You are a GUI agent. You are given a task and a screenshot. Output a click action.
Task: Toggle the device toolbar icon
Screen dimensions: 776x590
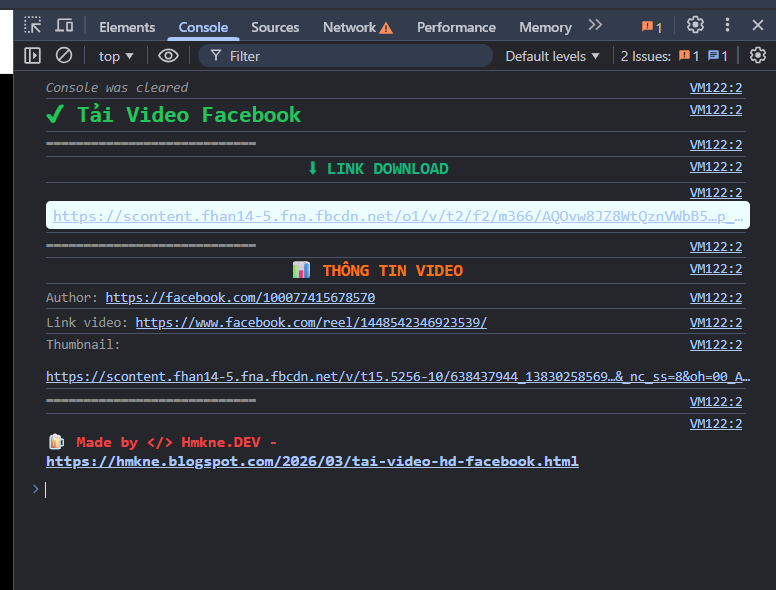(64, 25)
